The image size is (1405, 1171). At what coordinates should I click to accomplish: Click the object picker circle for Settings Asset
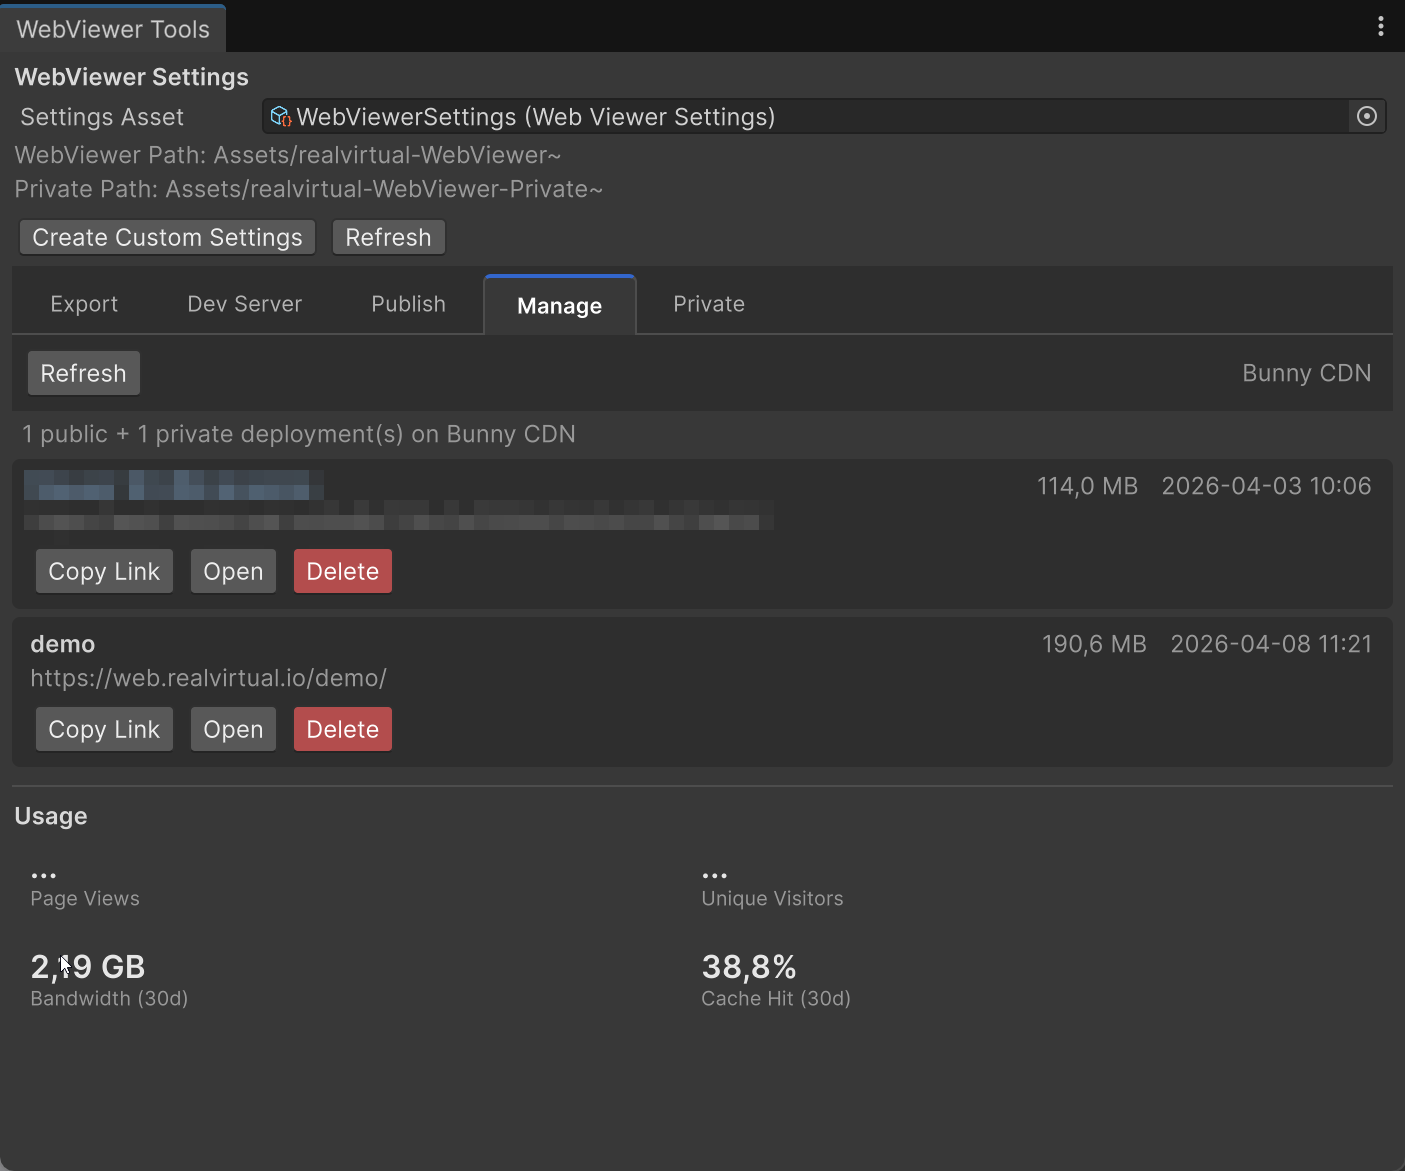(x=1366, y=117)
